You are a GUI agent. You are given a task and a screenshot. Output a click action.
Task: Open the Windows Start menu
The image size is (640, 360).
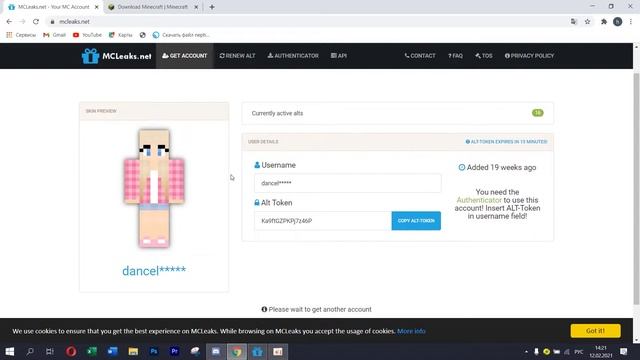(x=9, y=351)
